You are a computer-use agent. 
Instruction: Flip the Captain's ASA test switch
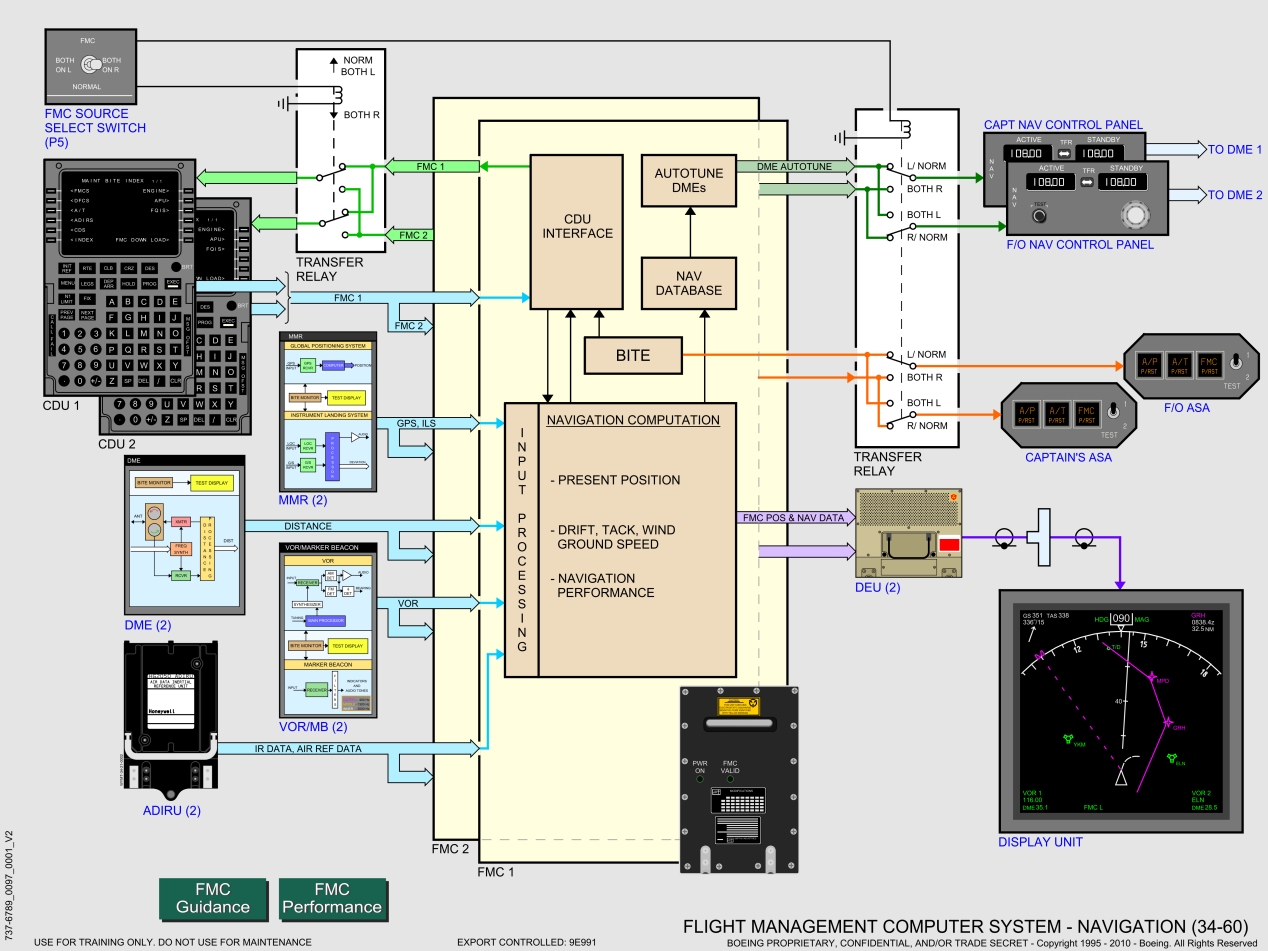pos(1113,413)
